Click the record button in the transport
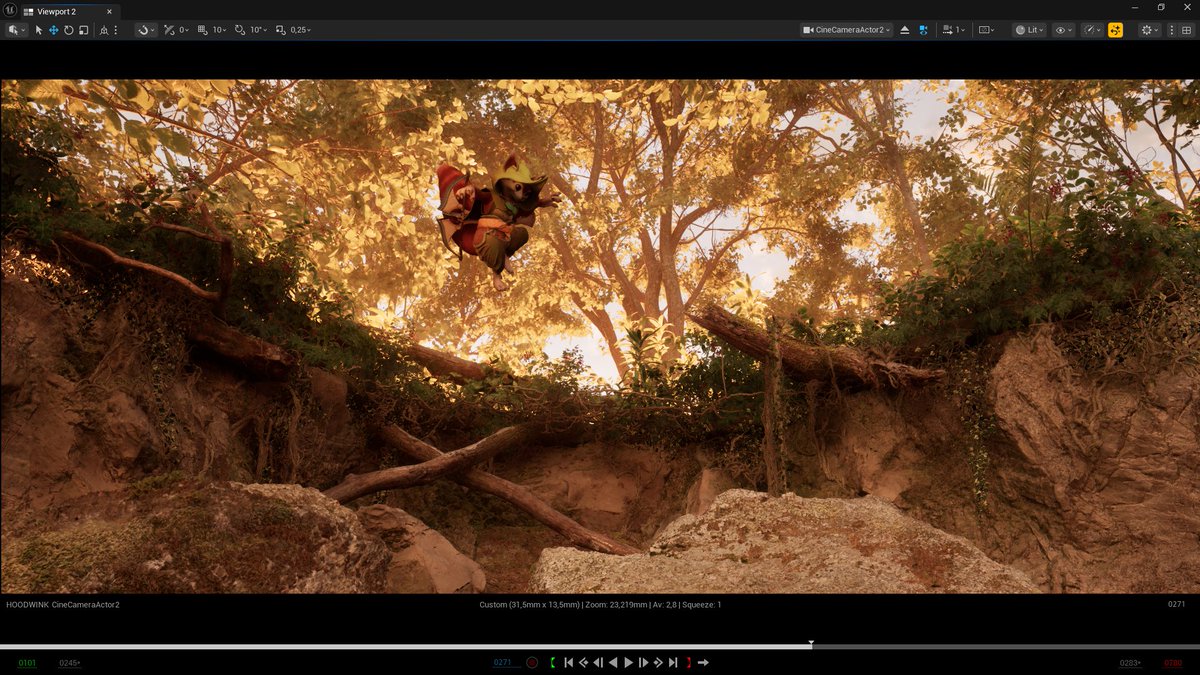The image size is (1200, 675). click(532, 662)
